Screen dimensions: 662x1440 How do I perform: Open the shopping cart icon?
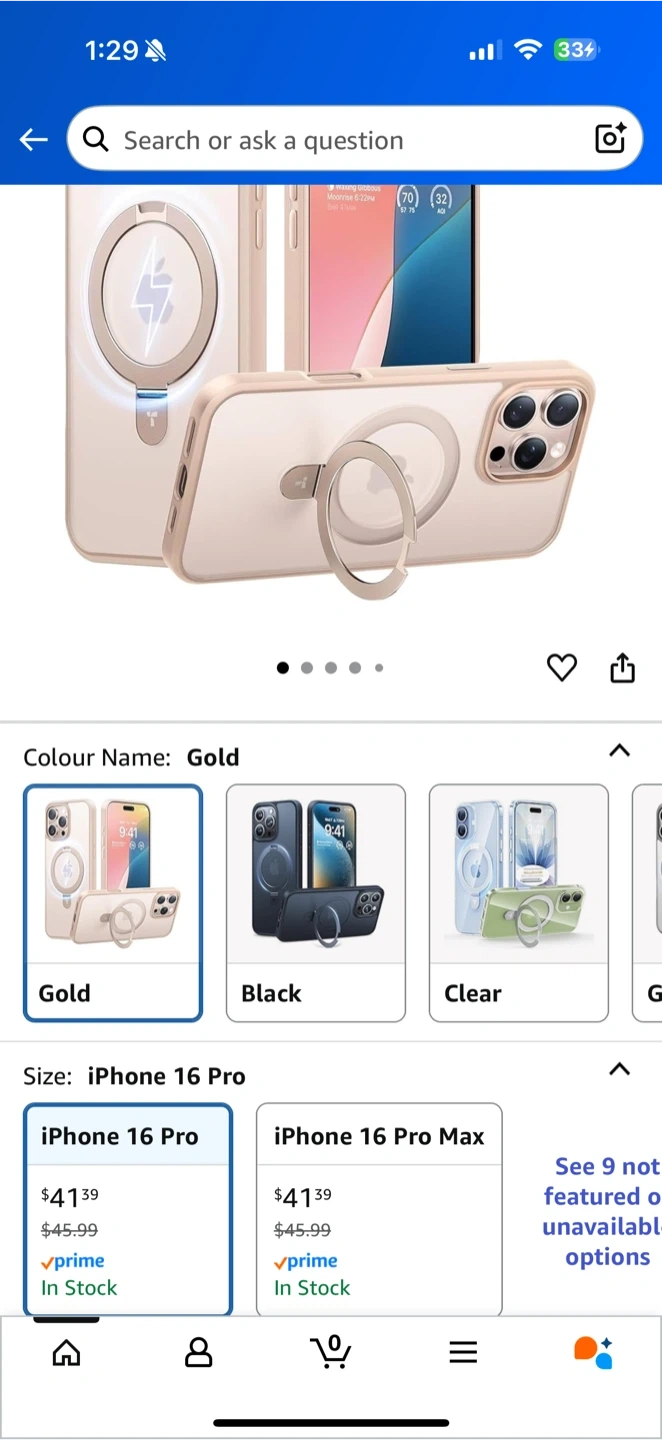[330, 1352]
